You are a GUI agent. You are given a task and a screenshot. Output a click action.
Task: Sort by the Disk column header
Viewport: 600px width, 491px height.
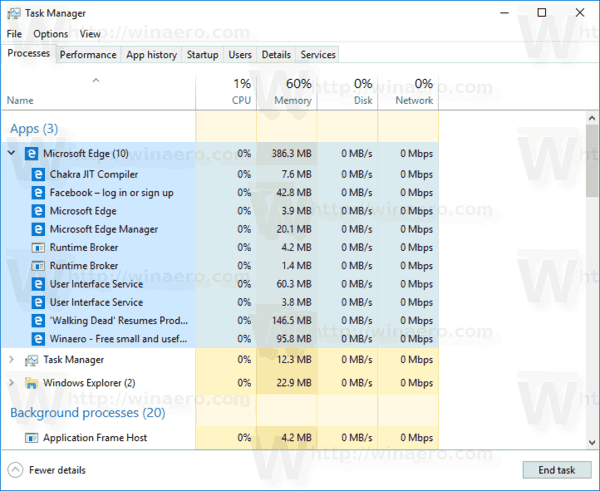(347, 93)
